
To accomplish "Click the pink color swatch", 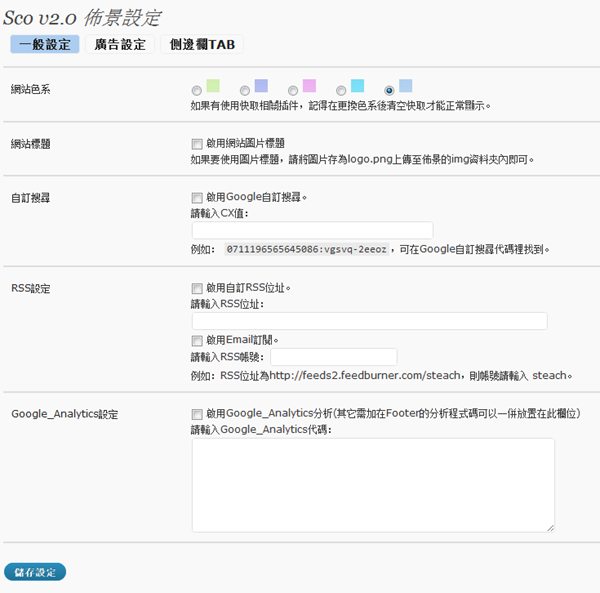I will click(309, 85).
